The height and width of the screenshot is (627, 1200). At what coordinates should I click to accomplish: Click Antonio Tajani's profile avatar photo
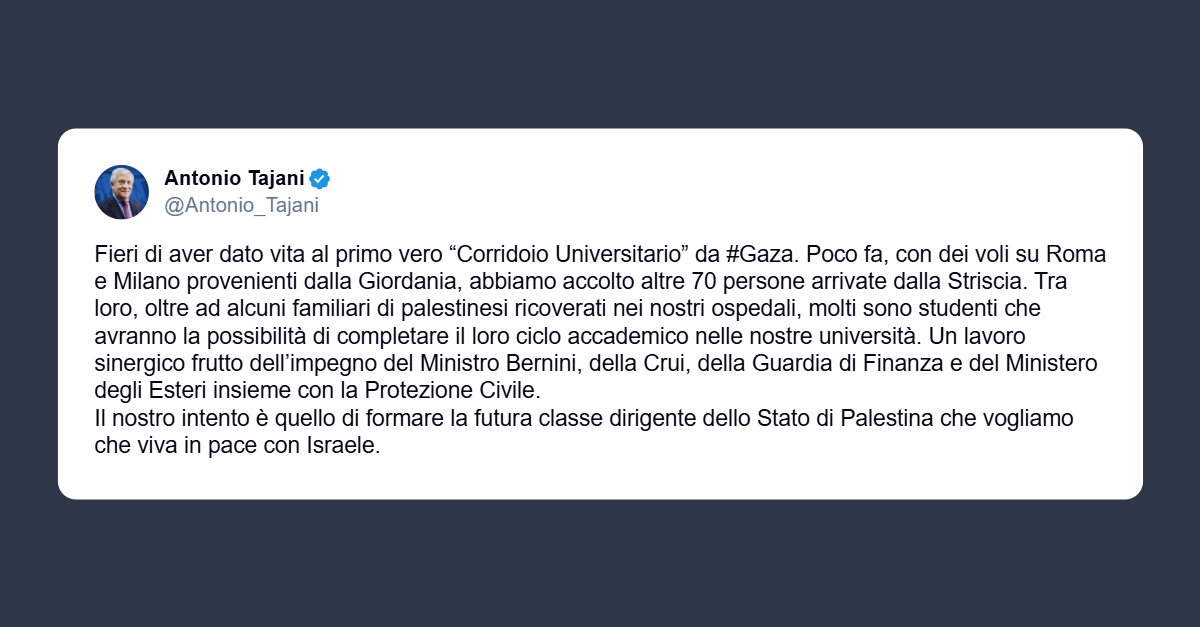click(x=122, y=192)
